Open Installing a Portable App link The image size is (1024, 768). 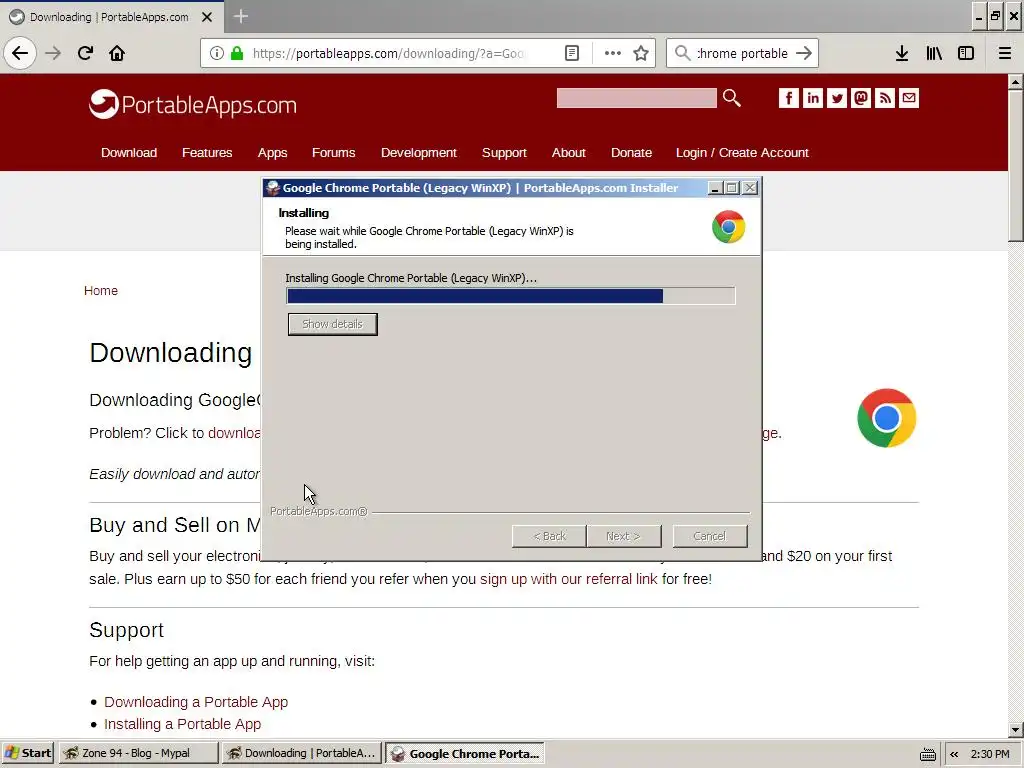[x=182, y=724]
